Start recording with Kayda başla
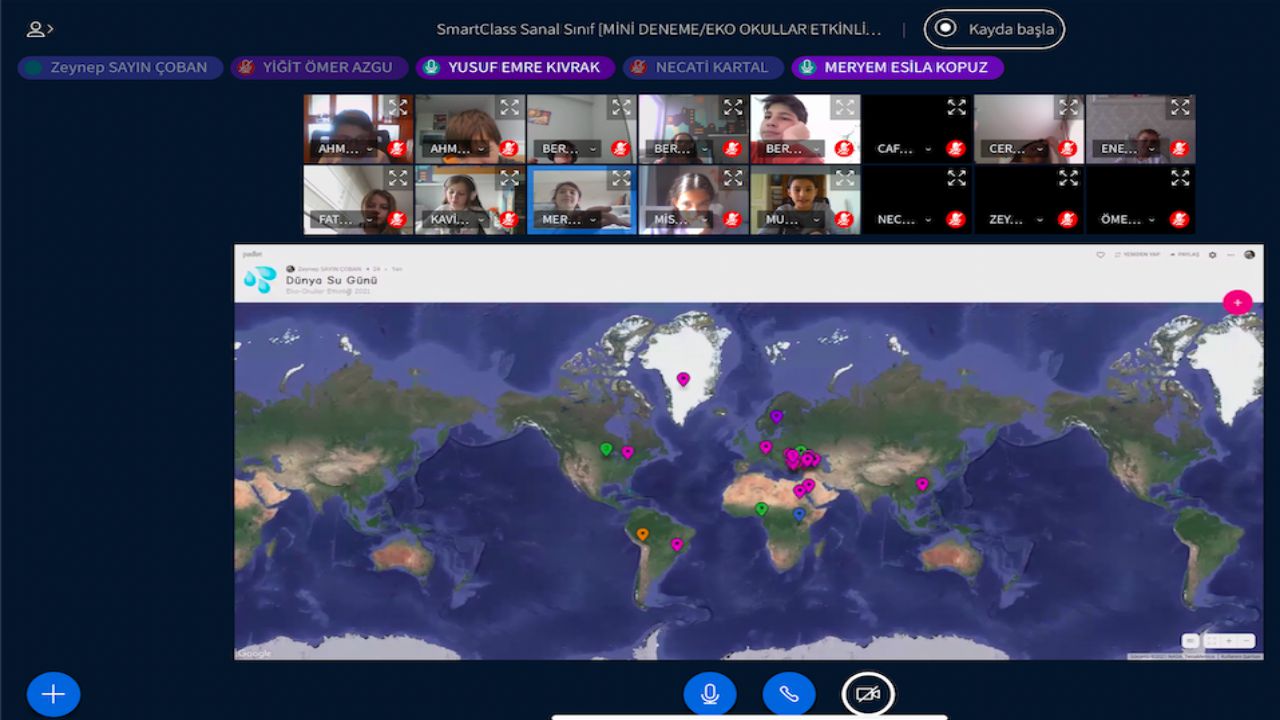This screenshot has height=720, width=1280. (x=994, y=29)
